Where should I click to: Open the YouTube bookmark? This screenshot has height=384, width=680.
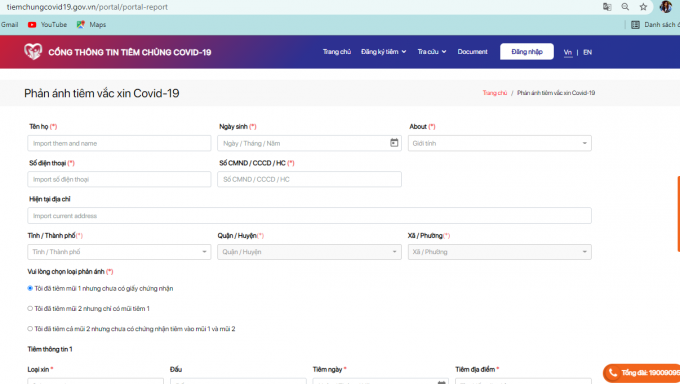[47, 25]
